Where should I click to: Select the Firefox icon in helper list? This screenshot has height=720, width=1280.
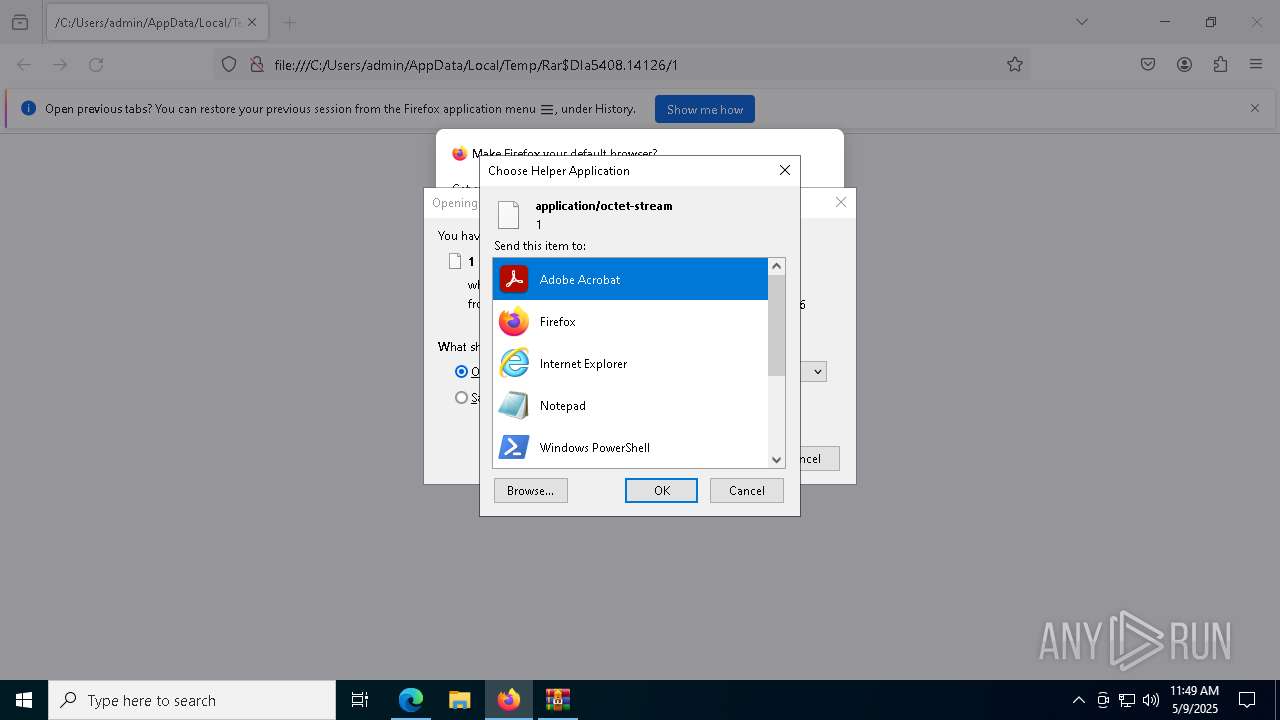514,321
